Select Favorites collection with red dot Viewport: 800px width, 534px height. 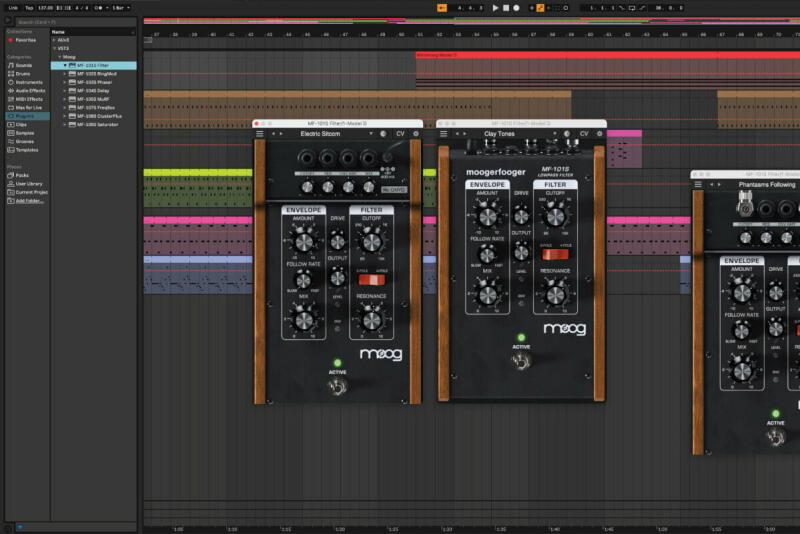(x=22, y=40)
